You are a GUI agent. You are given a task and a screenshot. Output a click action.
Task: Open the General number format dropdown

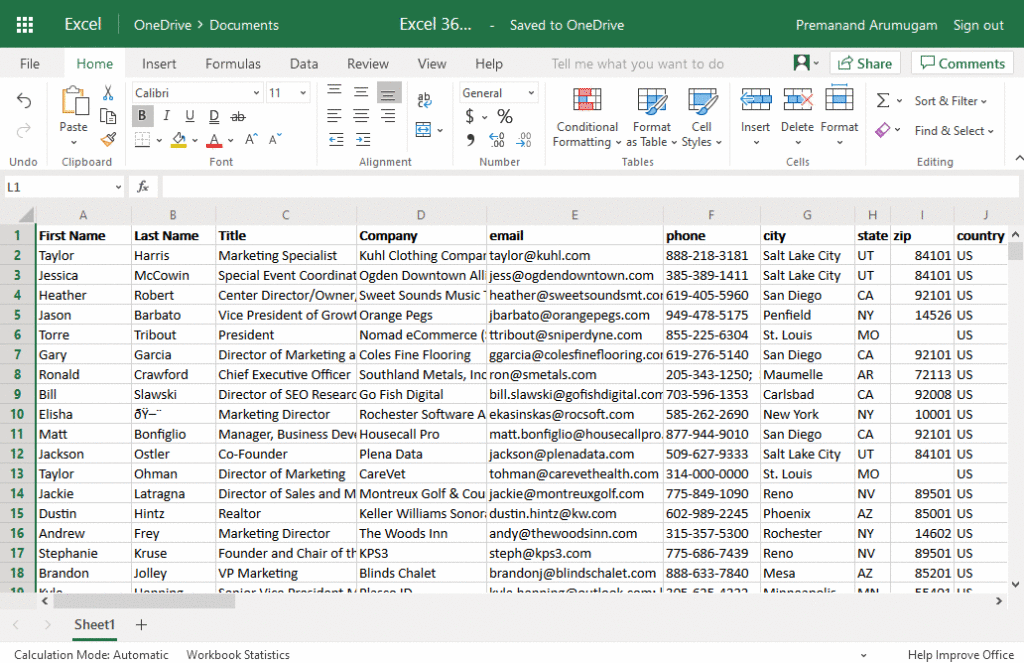coord(531,93)
